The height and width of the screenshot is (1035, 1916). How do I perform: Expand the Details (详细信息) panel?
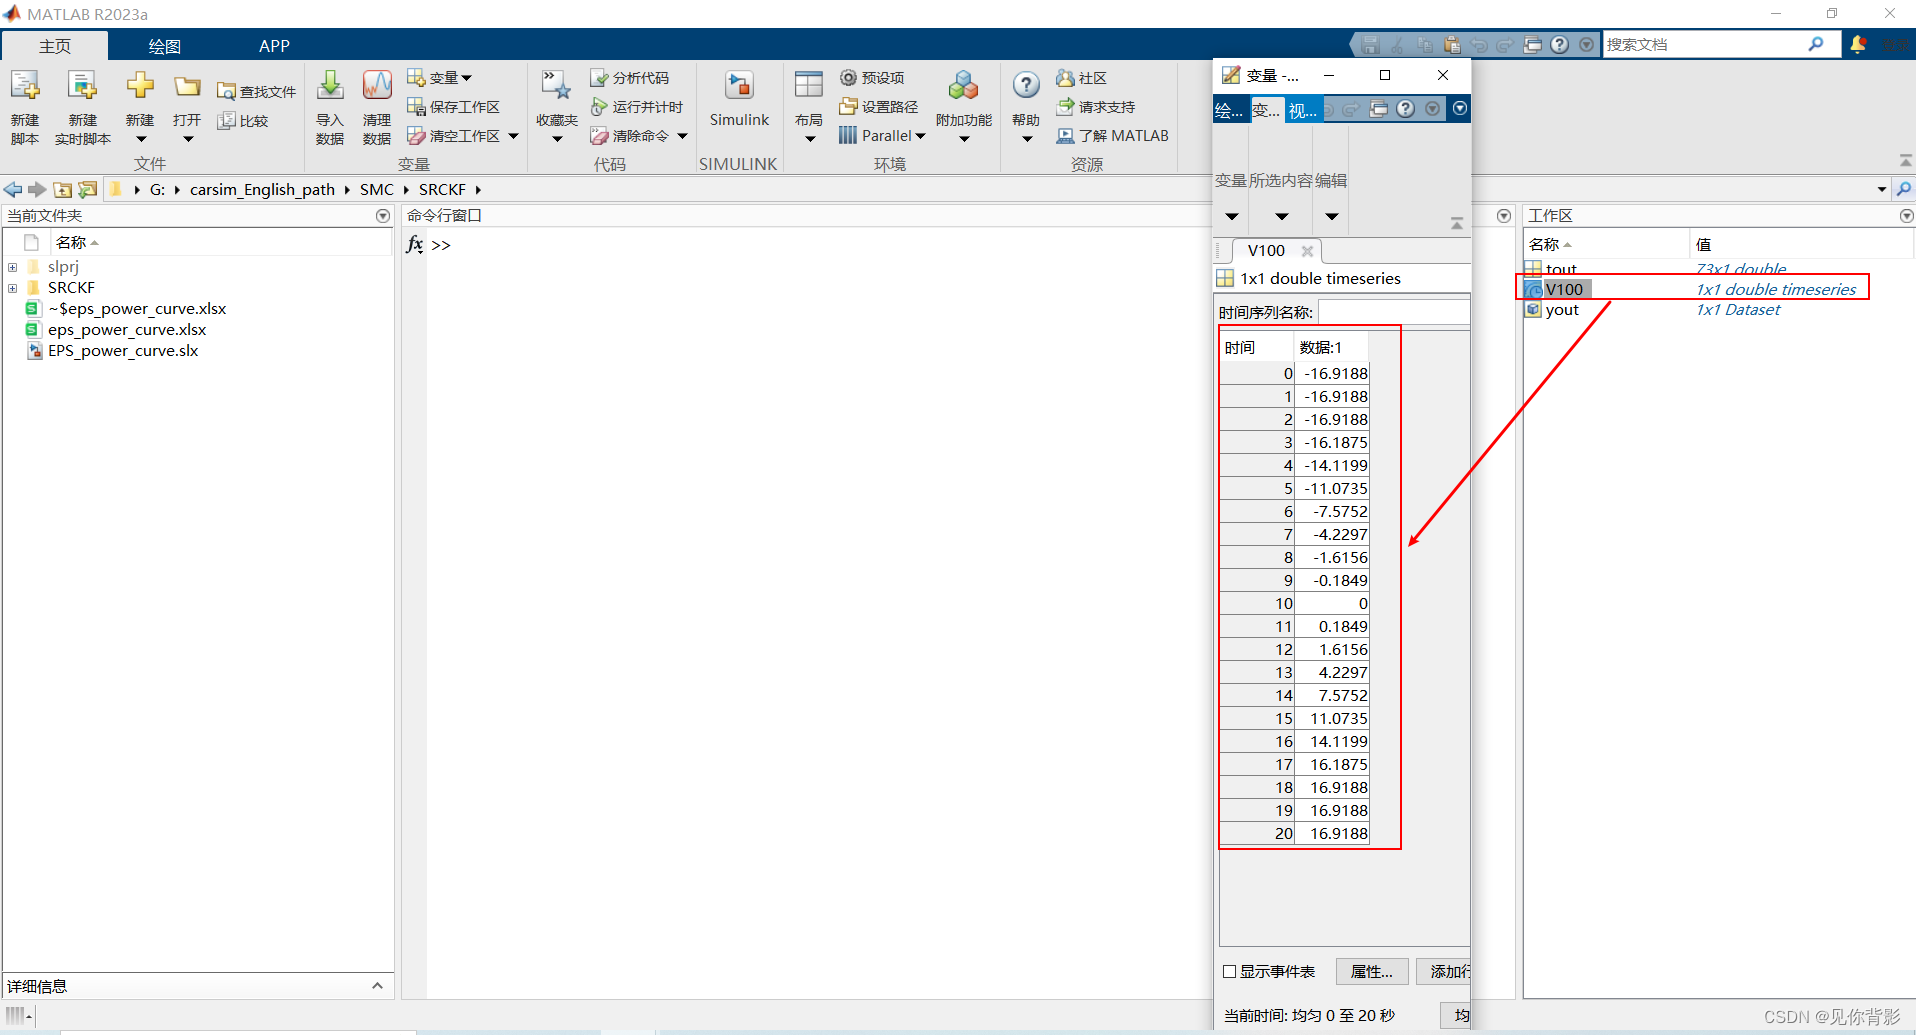click(x=377, y=986)
